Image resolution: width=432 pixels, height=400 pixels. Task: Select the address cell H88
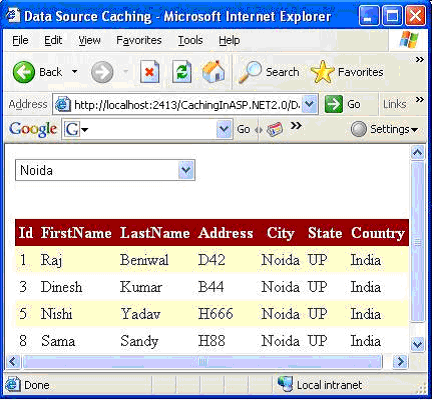point(212,341)
